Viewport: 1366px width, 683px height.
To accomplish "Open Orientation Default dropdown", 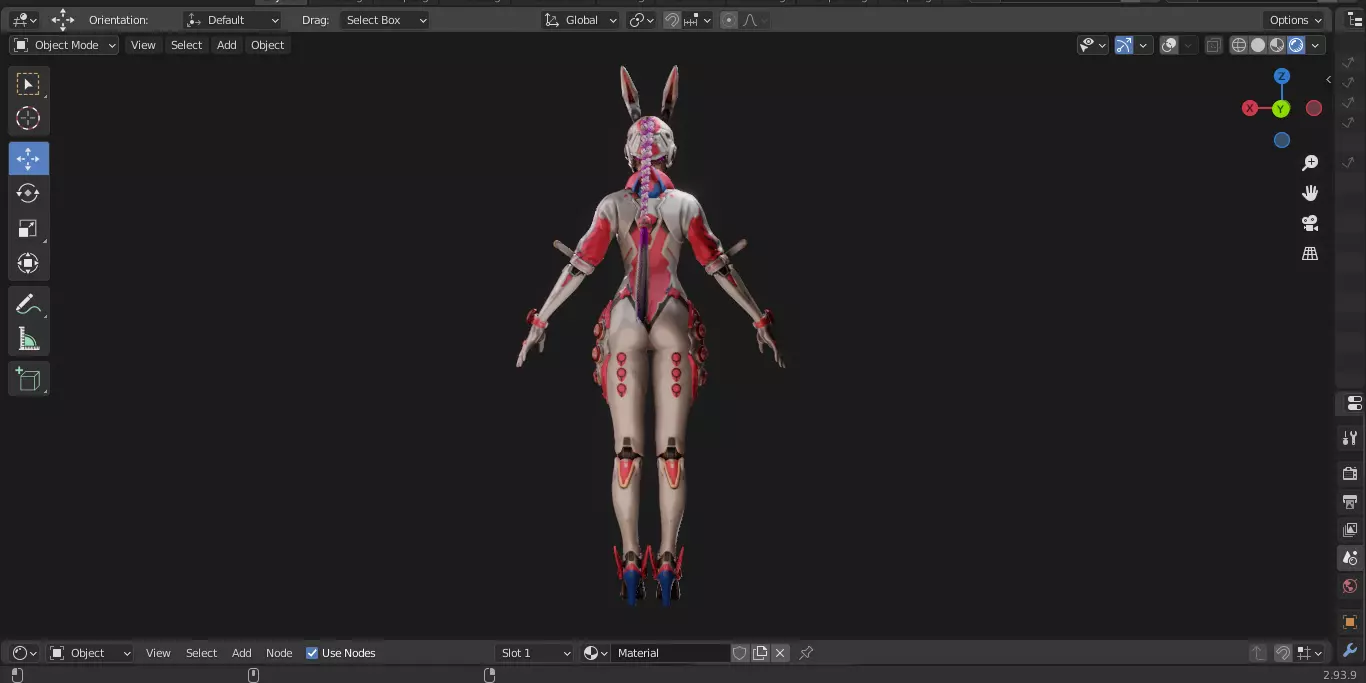I will (x=233, y=20).
